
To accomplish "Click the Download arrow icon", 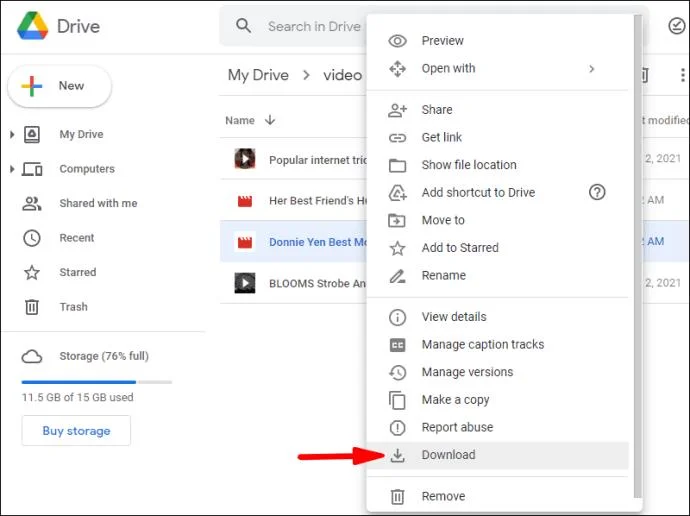I will pyautogui.click(x=397, y=455).
